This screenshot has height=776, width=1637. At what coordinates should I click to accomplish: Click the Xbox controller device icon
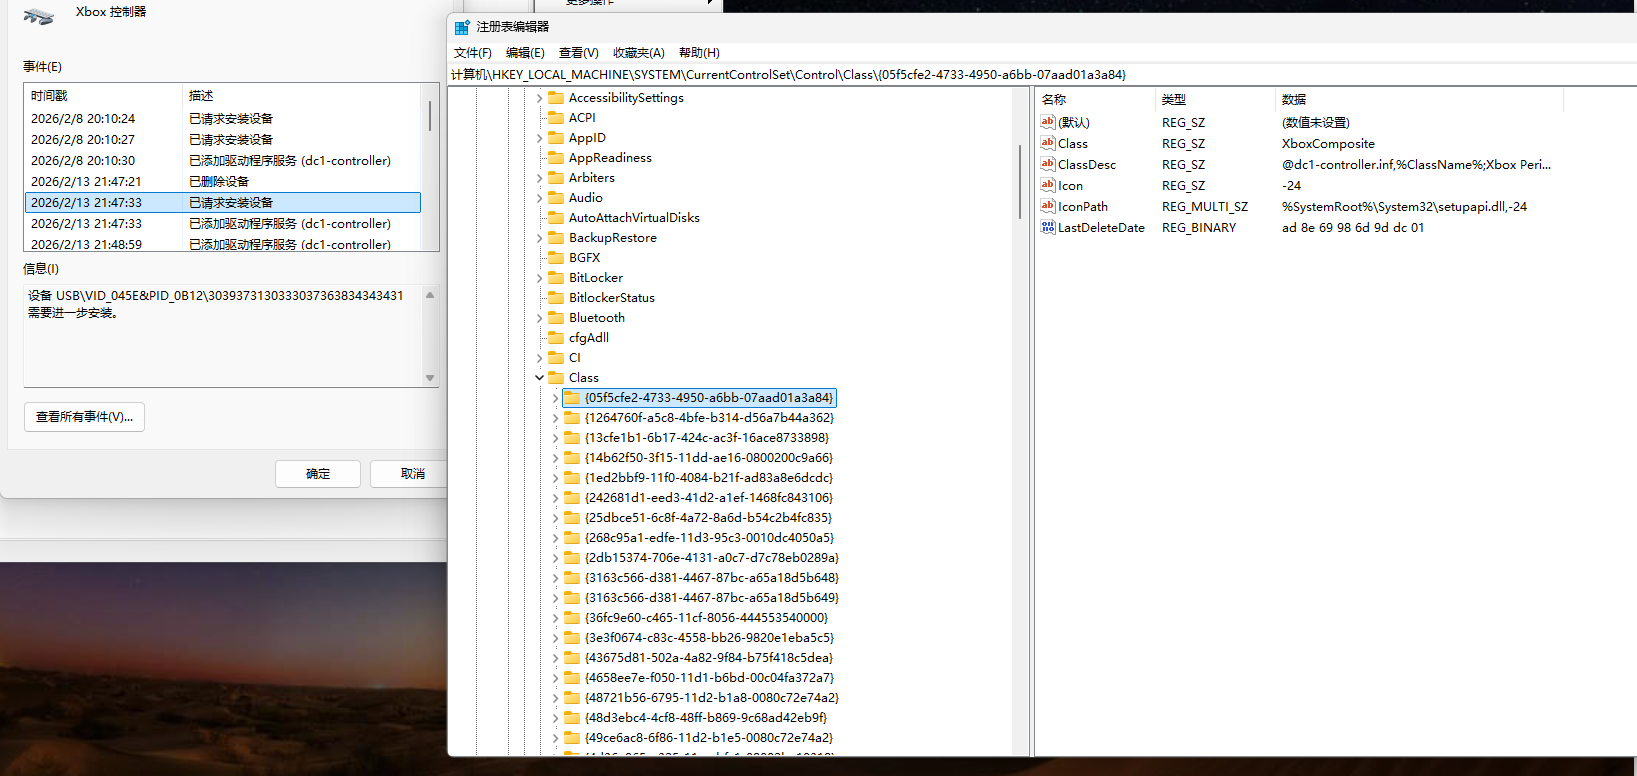(39, 15)
